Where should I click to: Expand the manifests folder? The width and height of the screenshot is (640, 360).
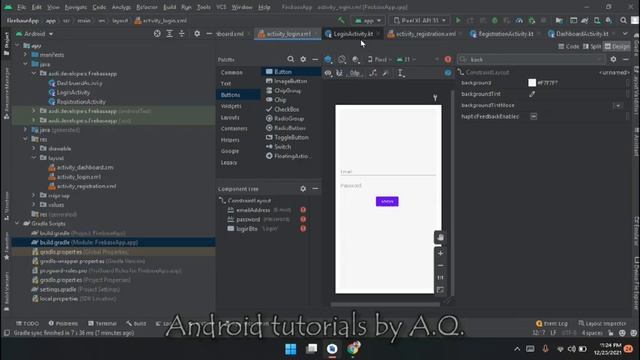tap(25, 55)
